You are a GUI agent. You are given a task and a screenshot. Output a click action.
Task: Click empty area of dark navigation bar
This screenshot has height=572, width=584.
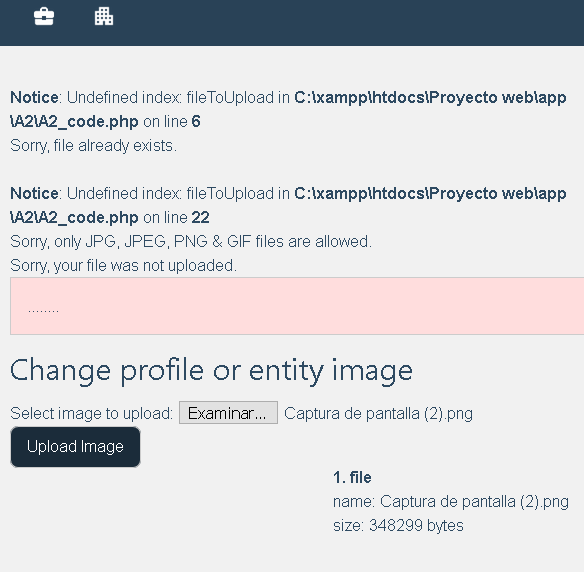[x=335, y=22]
